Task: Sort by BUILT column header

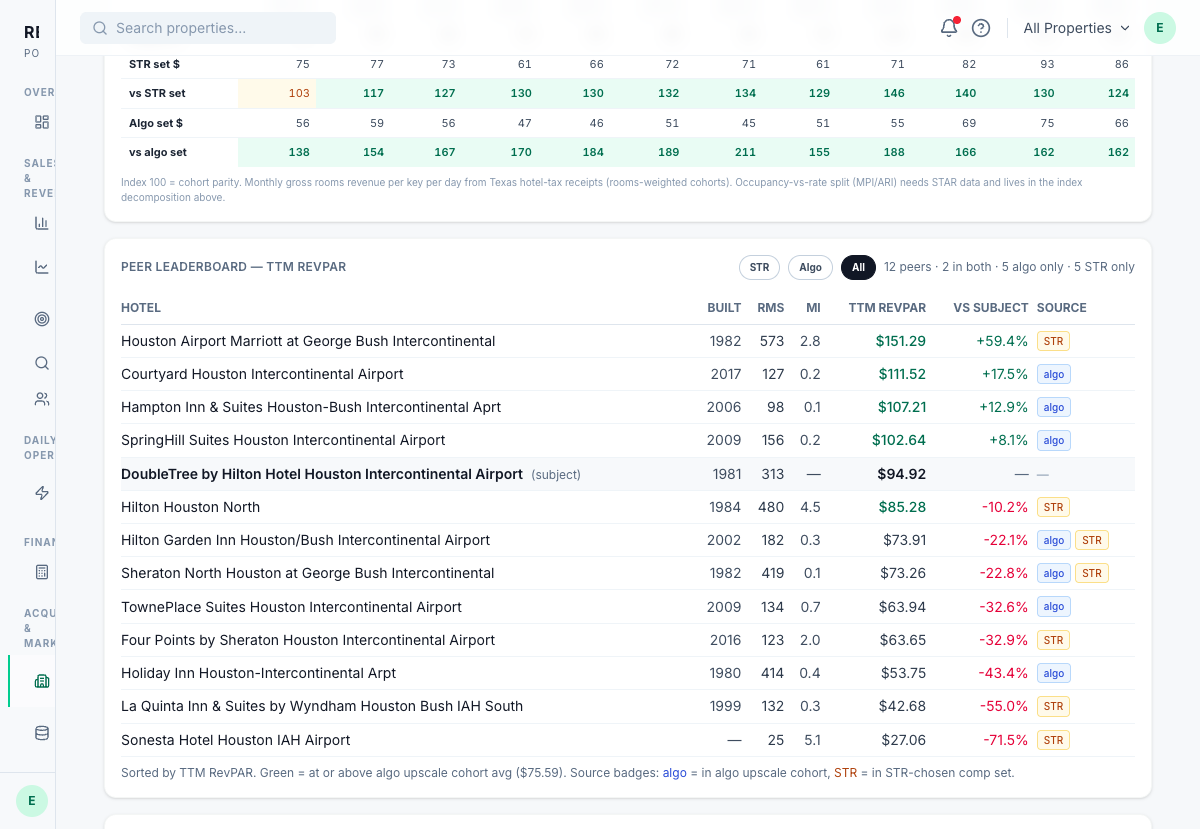Action: (724, 308)
